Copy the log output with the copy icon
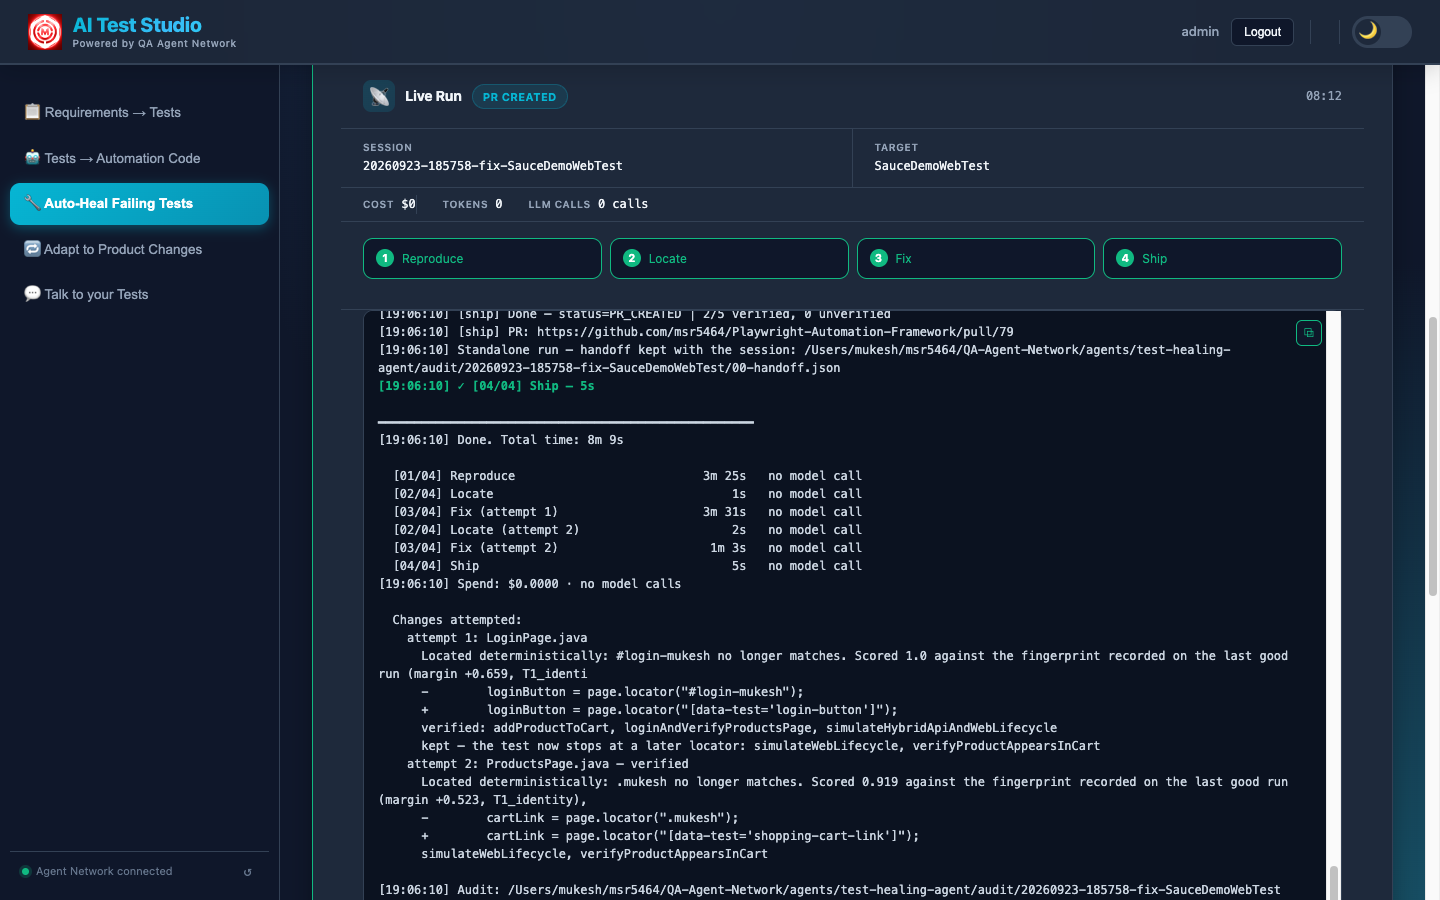Viewport: 1440px width, 900px height. click(x=1308, y=333)
